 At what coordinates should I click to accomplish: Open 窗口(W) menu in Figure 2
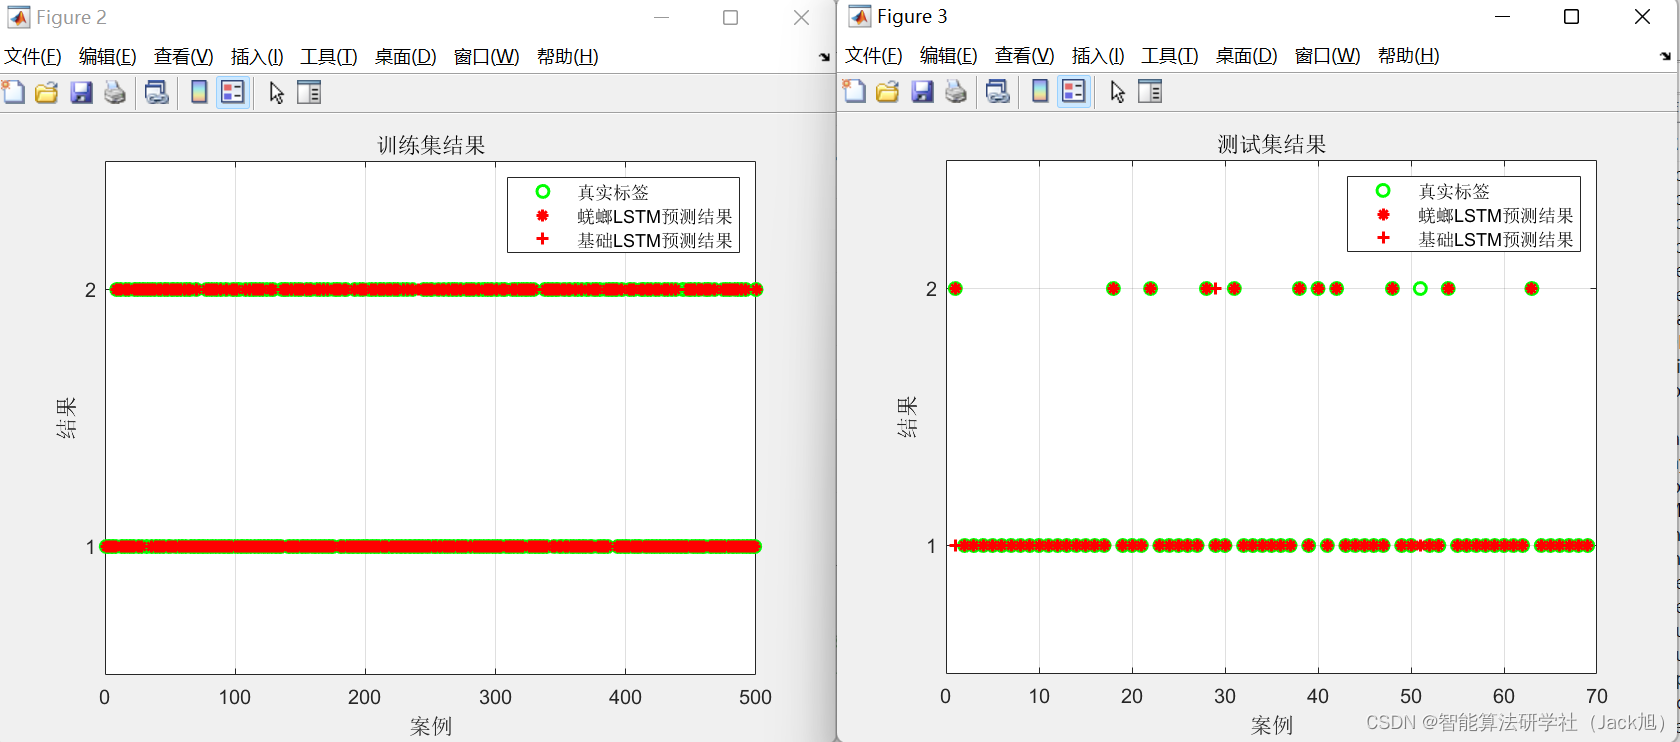tap(487, 57)
